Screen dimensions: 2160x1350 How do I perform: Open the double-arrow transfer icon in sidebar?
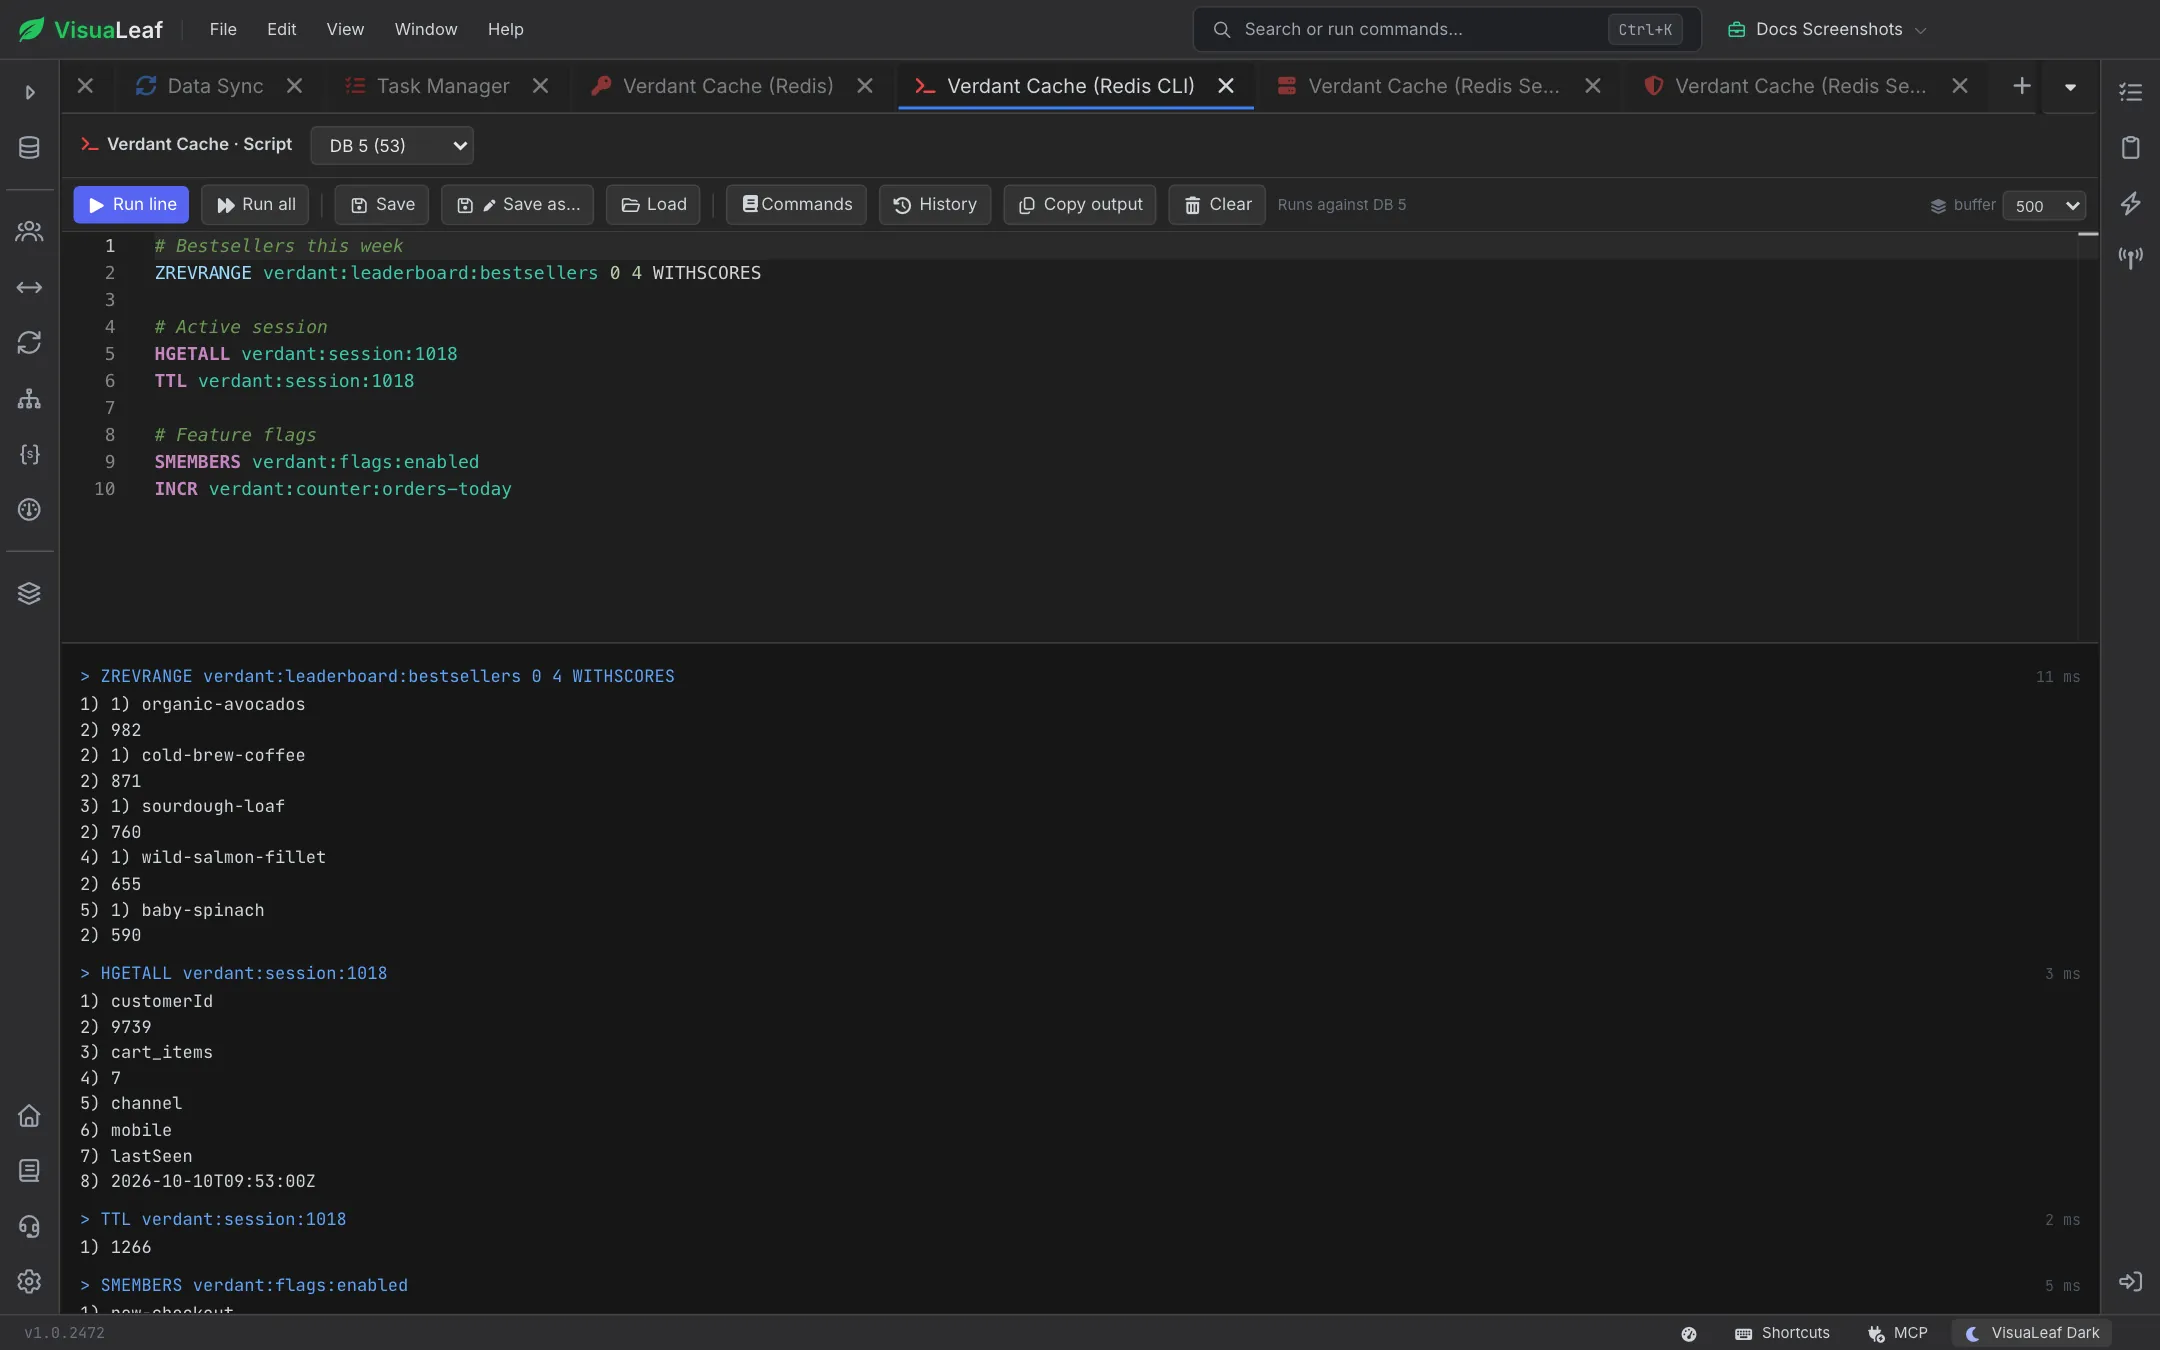pos(29,288)
